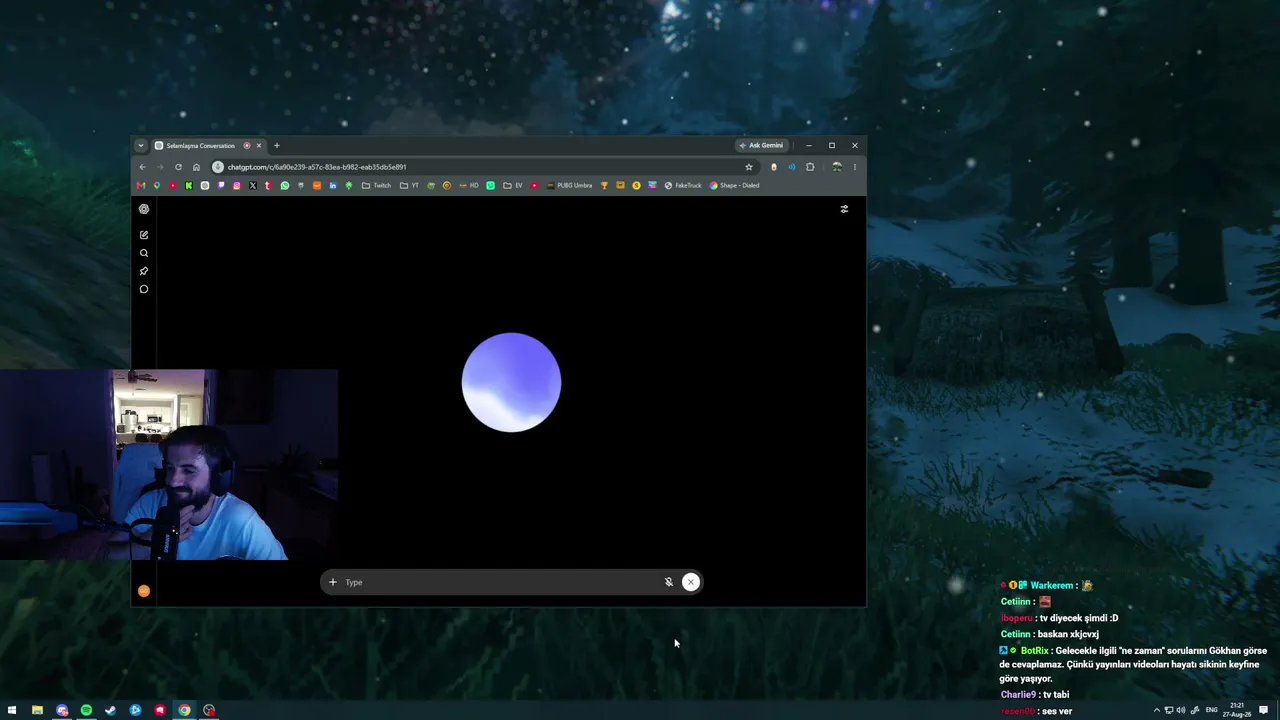Screen dimensions: 1280x720
Task: Open the Windows notification center
Action: pos(1264,711)
